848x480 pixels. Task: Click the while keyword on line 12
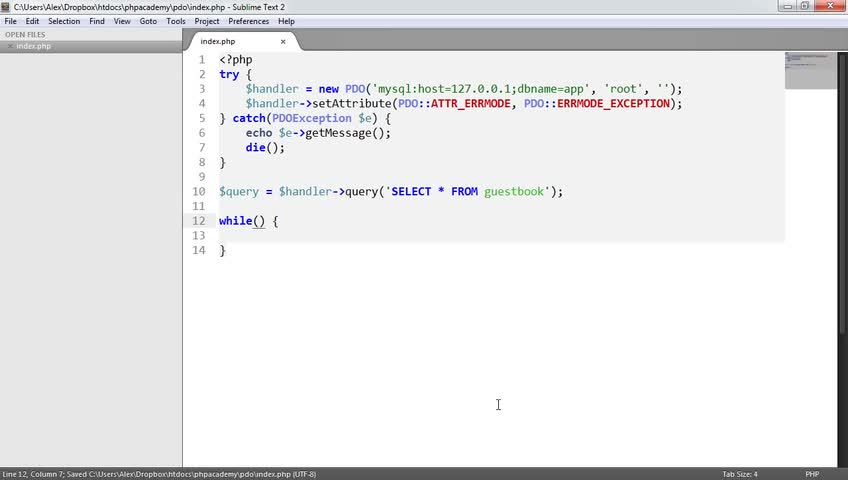(x=235, y=221)
